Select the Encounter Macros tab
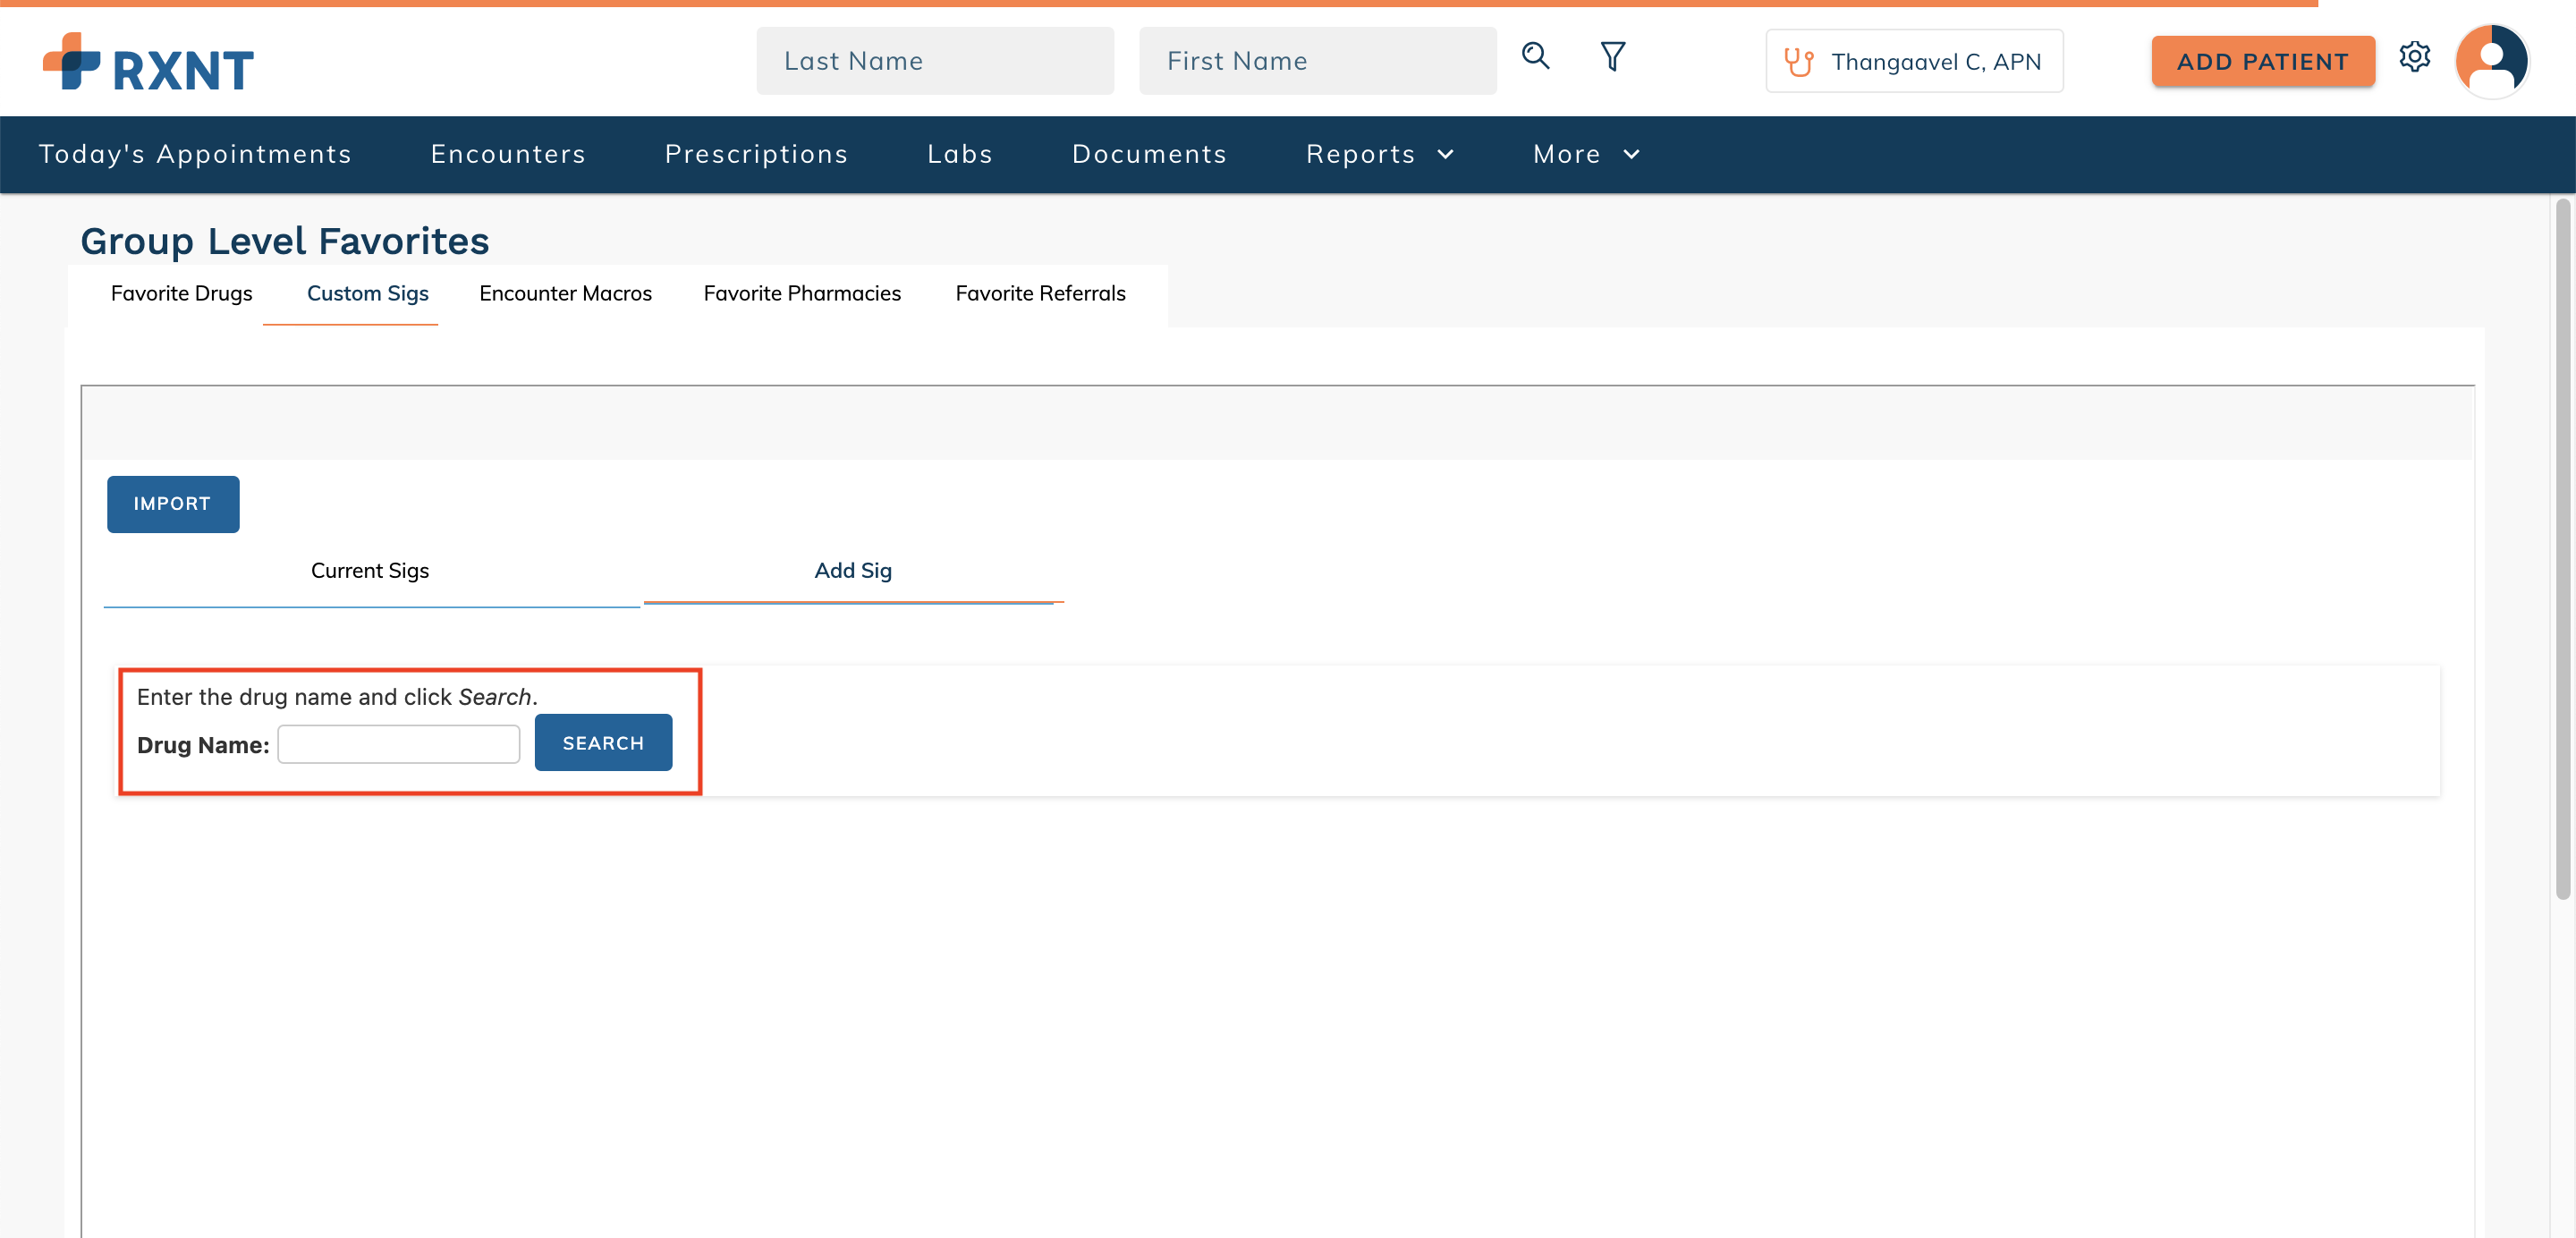Screen dimensions: 2576x1238 565,293
